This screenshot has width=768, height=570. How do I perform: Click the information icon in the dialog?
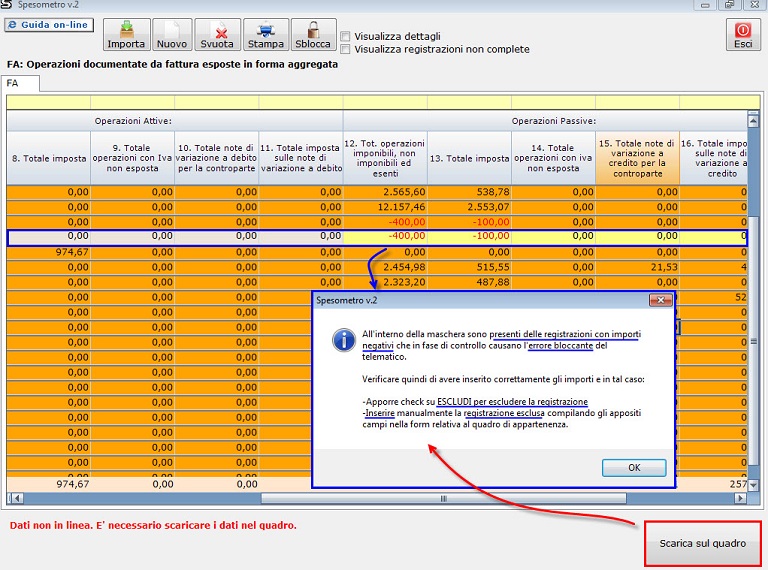pyautogui.click(x=344, y=340)
